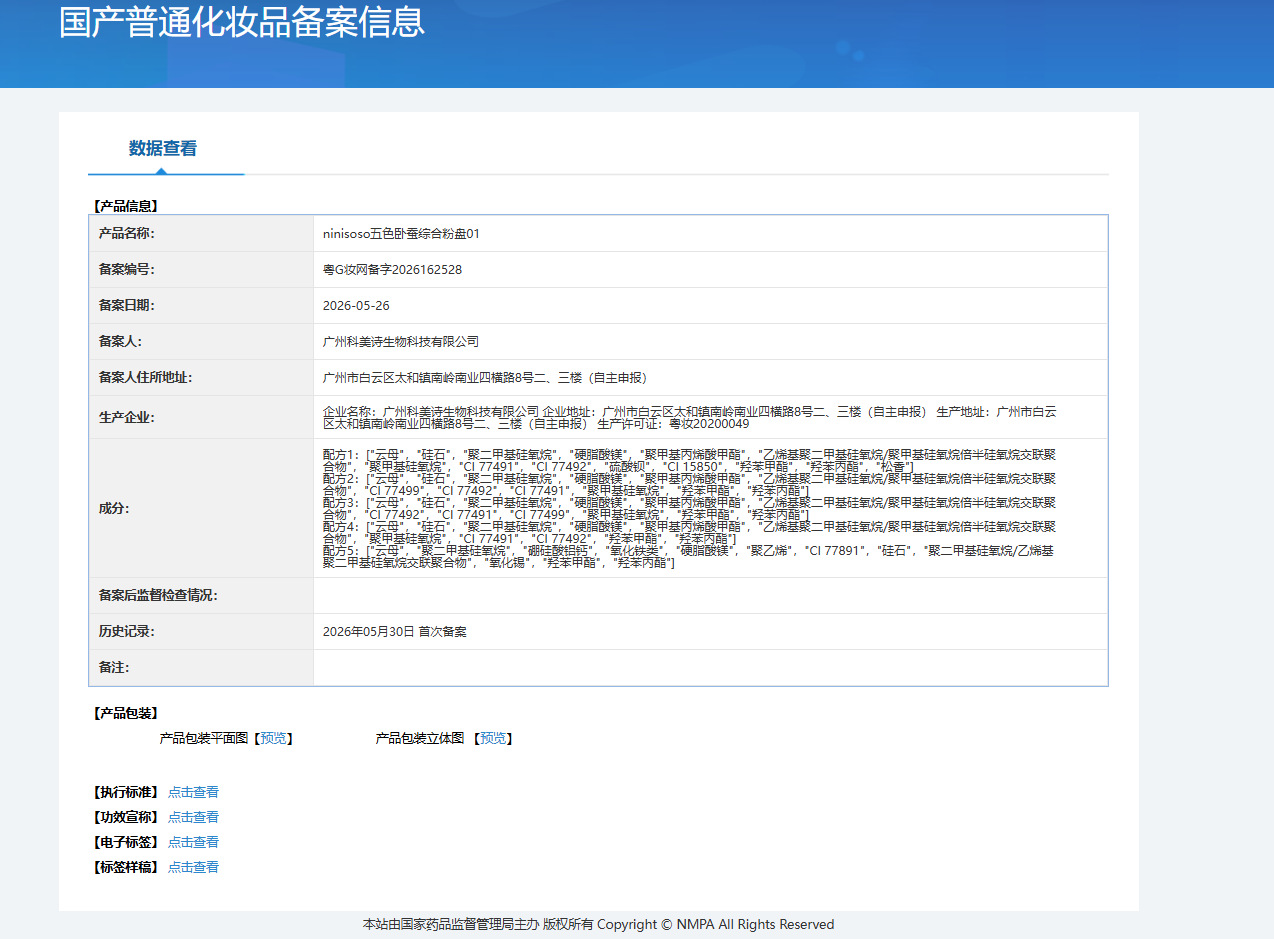
Task: Open 点击查看 link for 功效宣称
Action: pyautogui.click(x=193, y=817)
